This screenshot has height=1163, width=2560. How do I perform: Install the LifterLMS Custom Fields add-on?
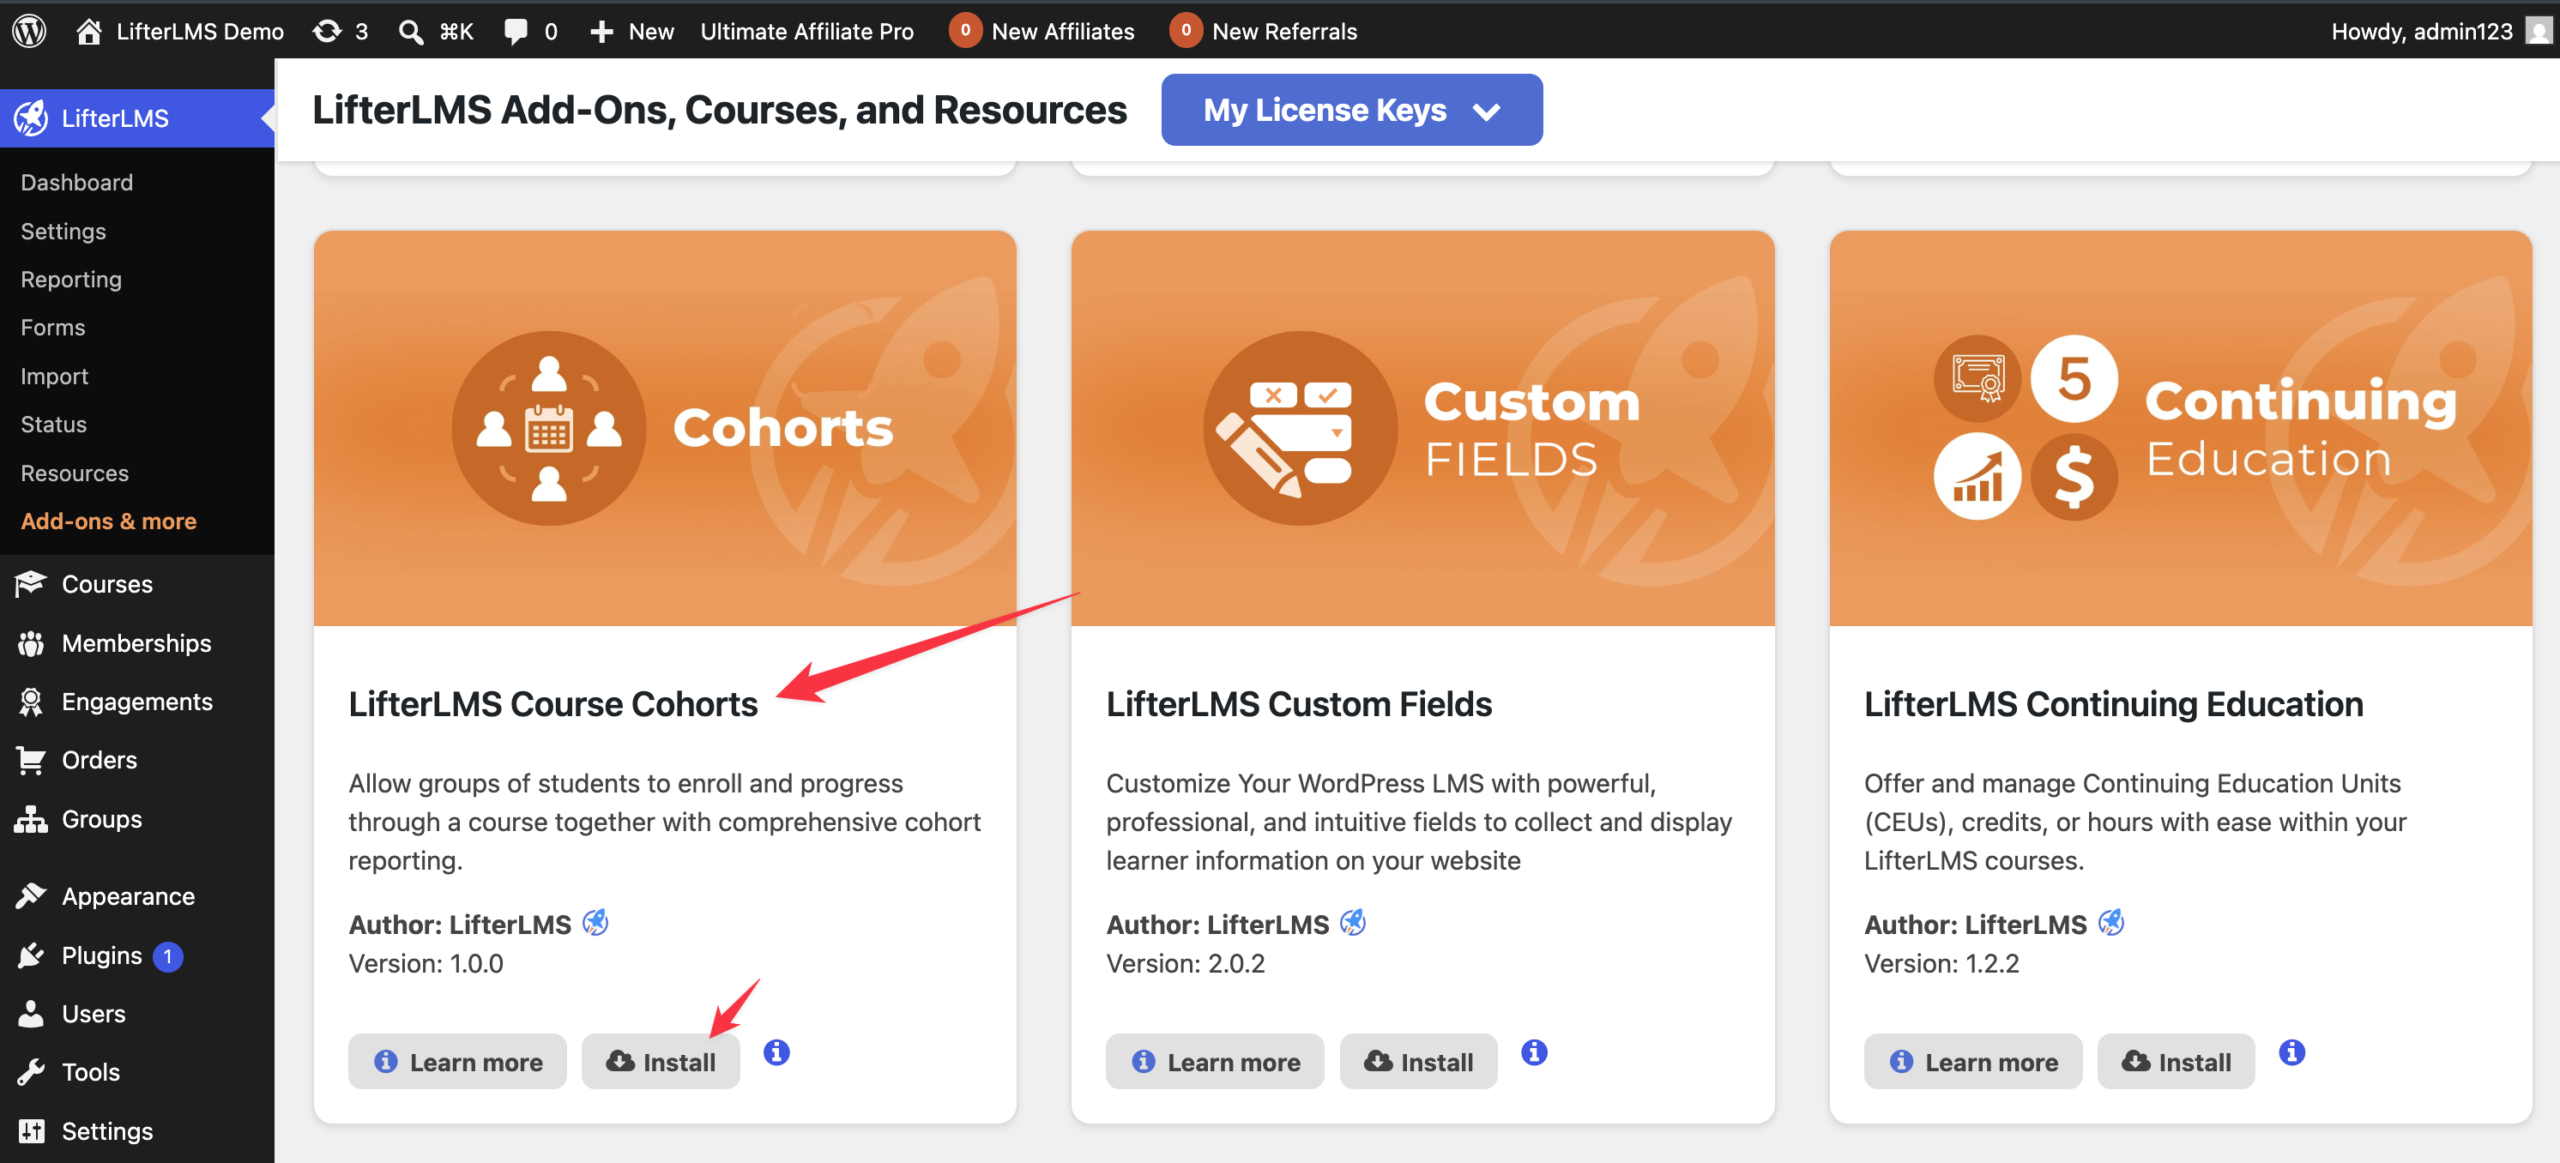click(1419, 1061)
